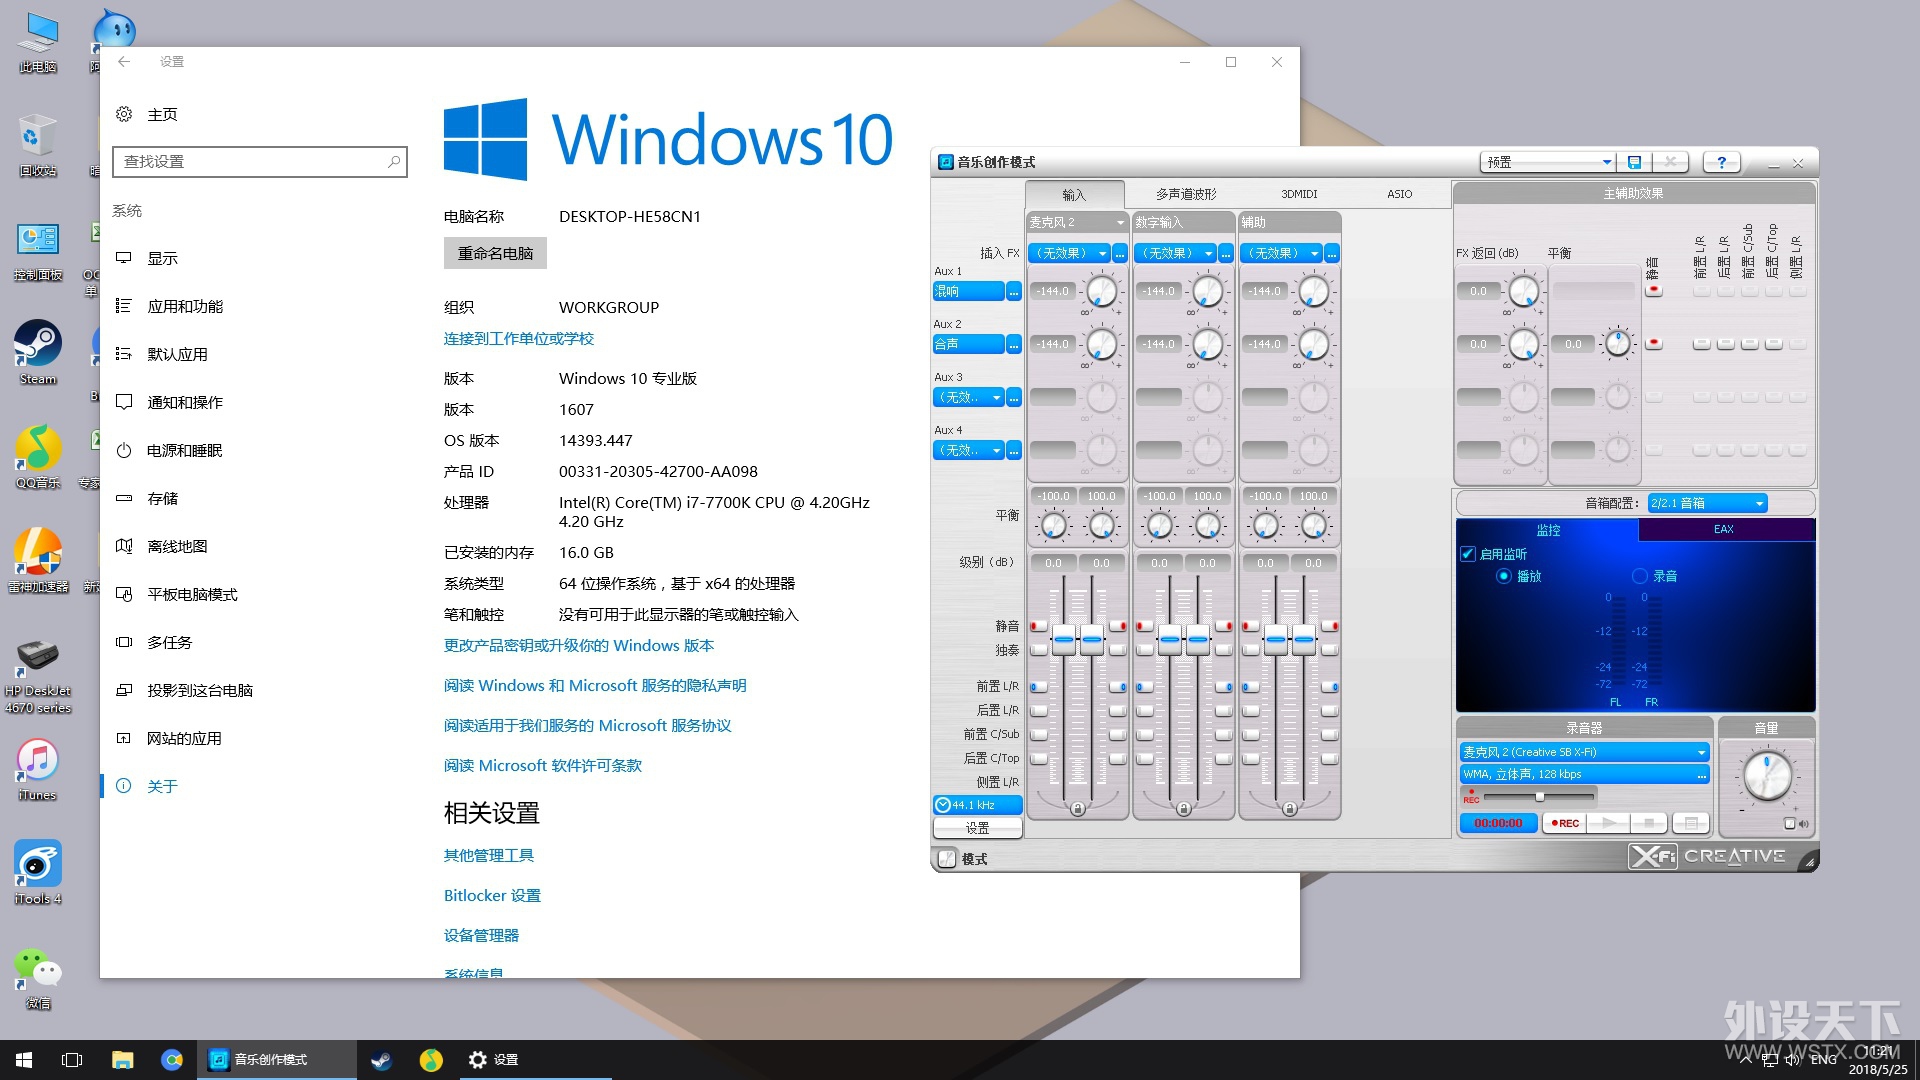Open 微信 desktop icon
1920x1080 pixels.
[x=38, y=977]
